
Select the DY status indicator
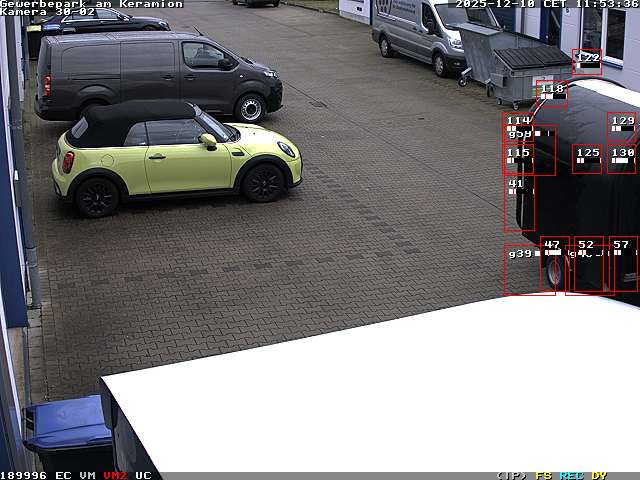pyautogui.click(x=598, y=475)
